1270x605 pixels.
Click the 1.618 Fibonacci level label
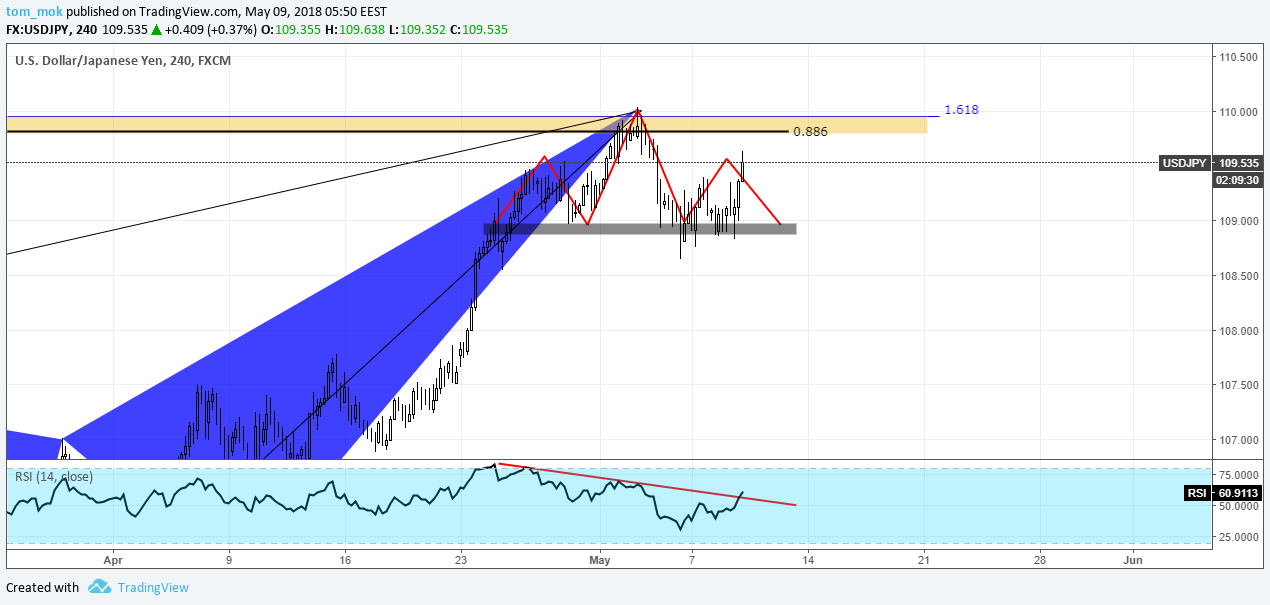tap(961, 109)
